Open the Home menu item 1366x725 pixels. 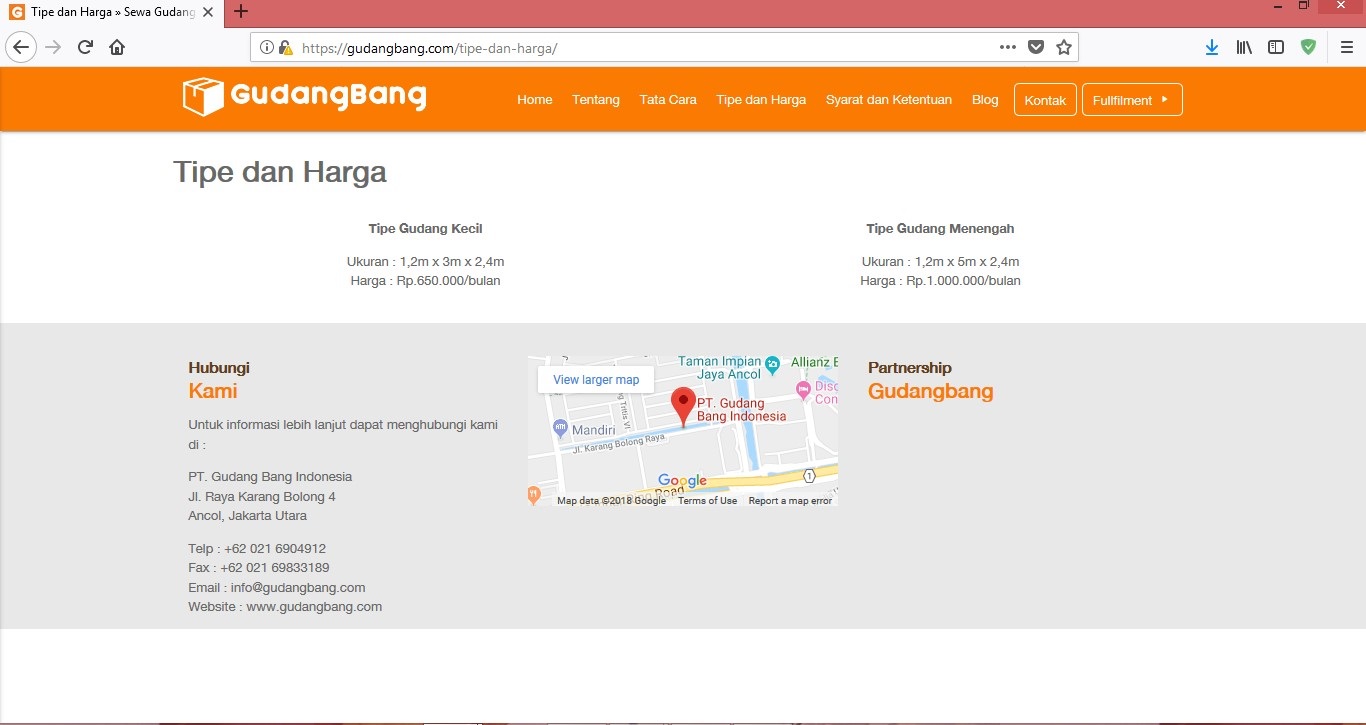pos(535,100)
